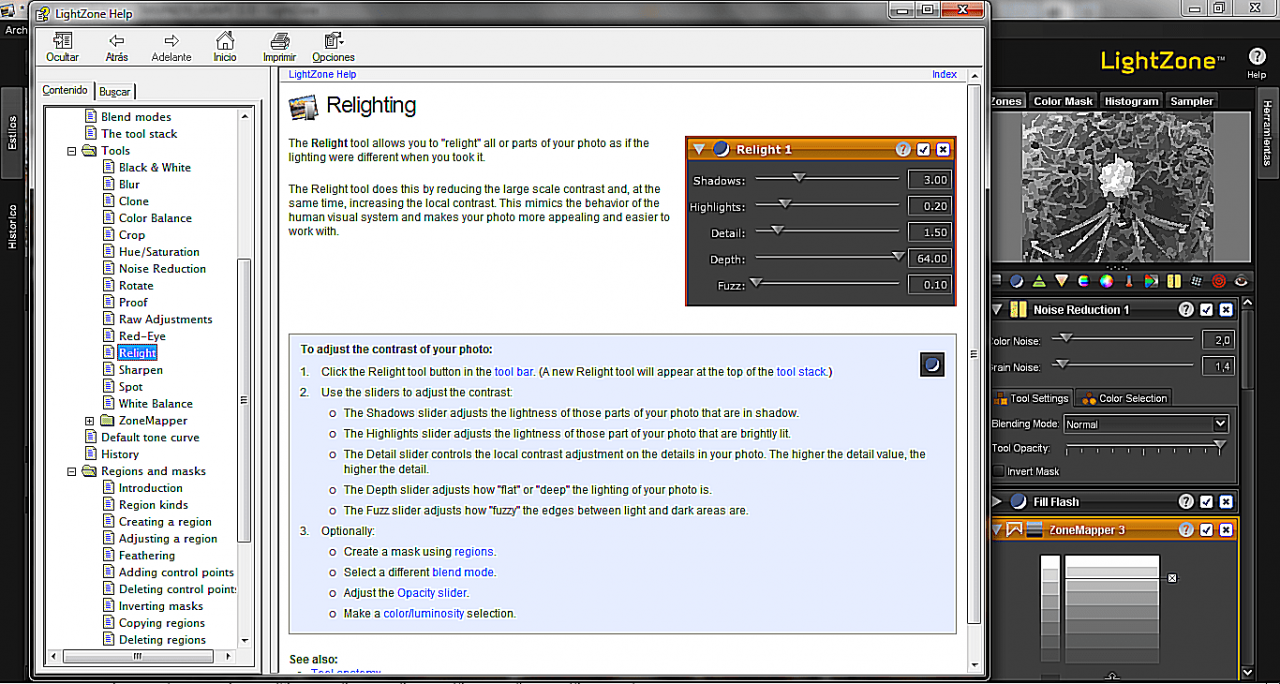Switch to the Color Selection tab
The width and height of the screenshot is (1280, 684).
click(x=1124, y=398)
